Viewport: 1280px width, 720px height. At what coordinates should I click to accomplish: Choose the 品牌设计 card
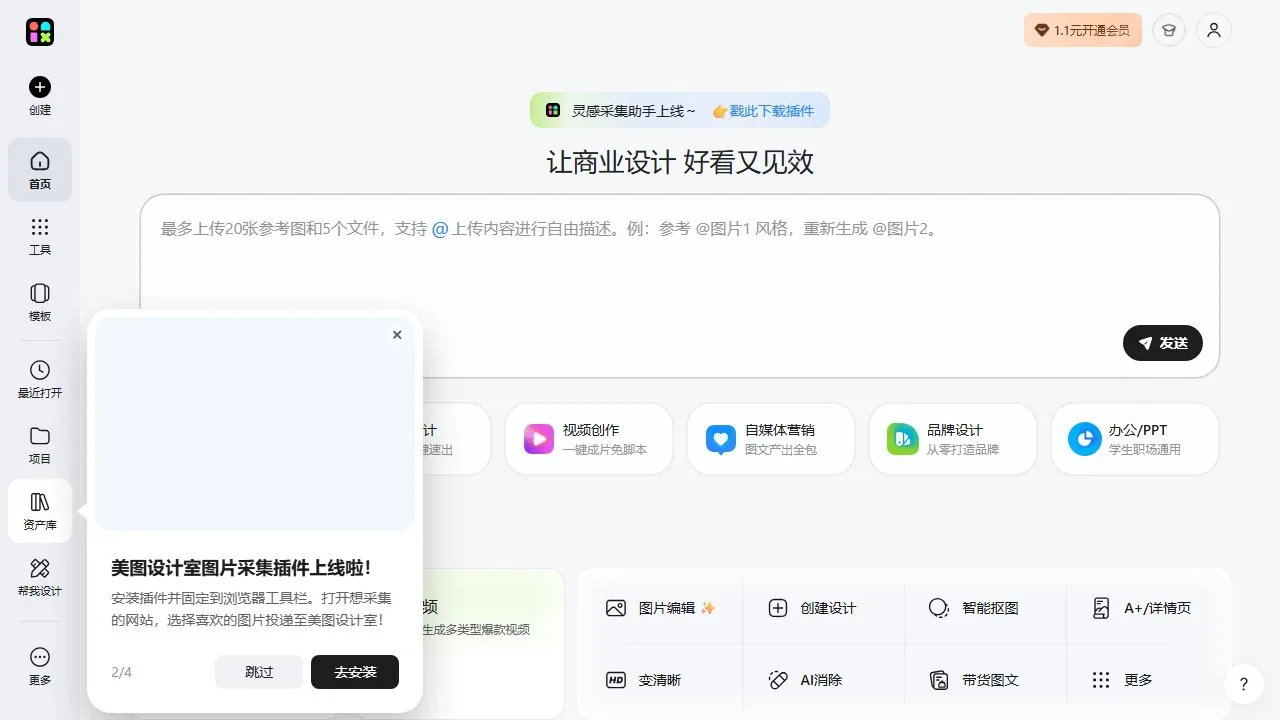click(x=953, y=439)
